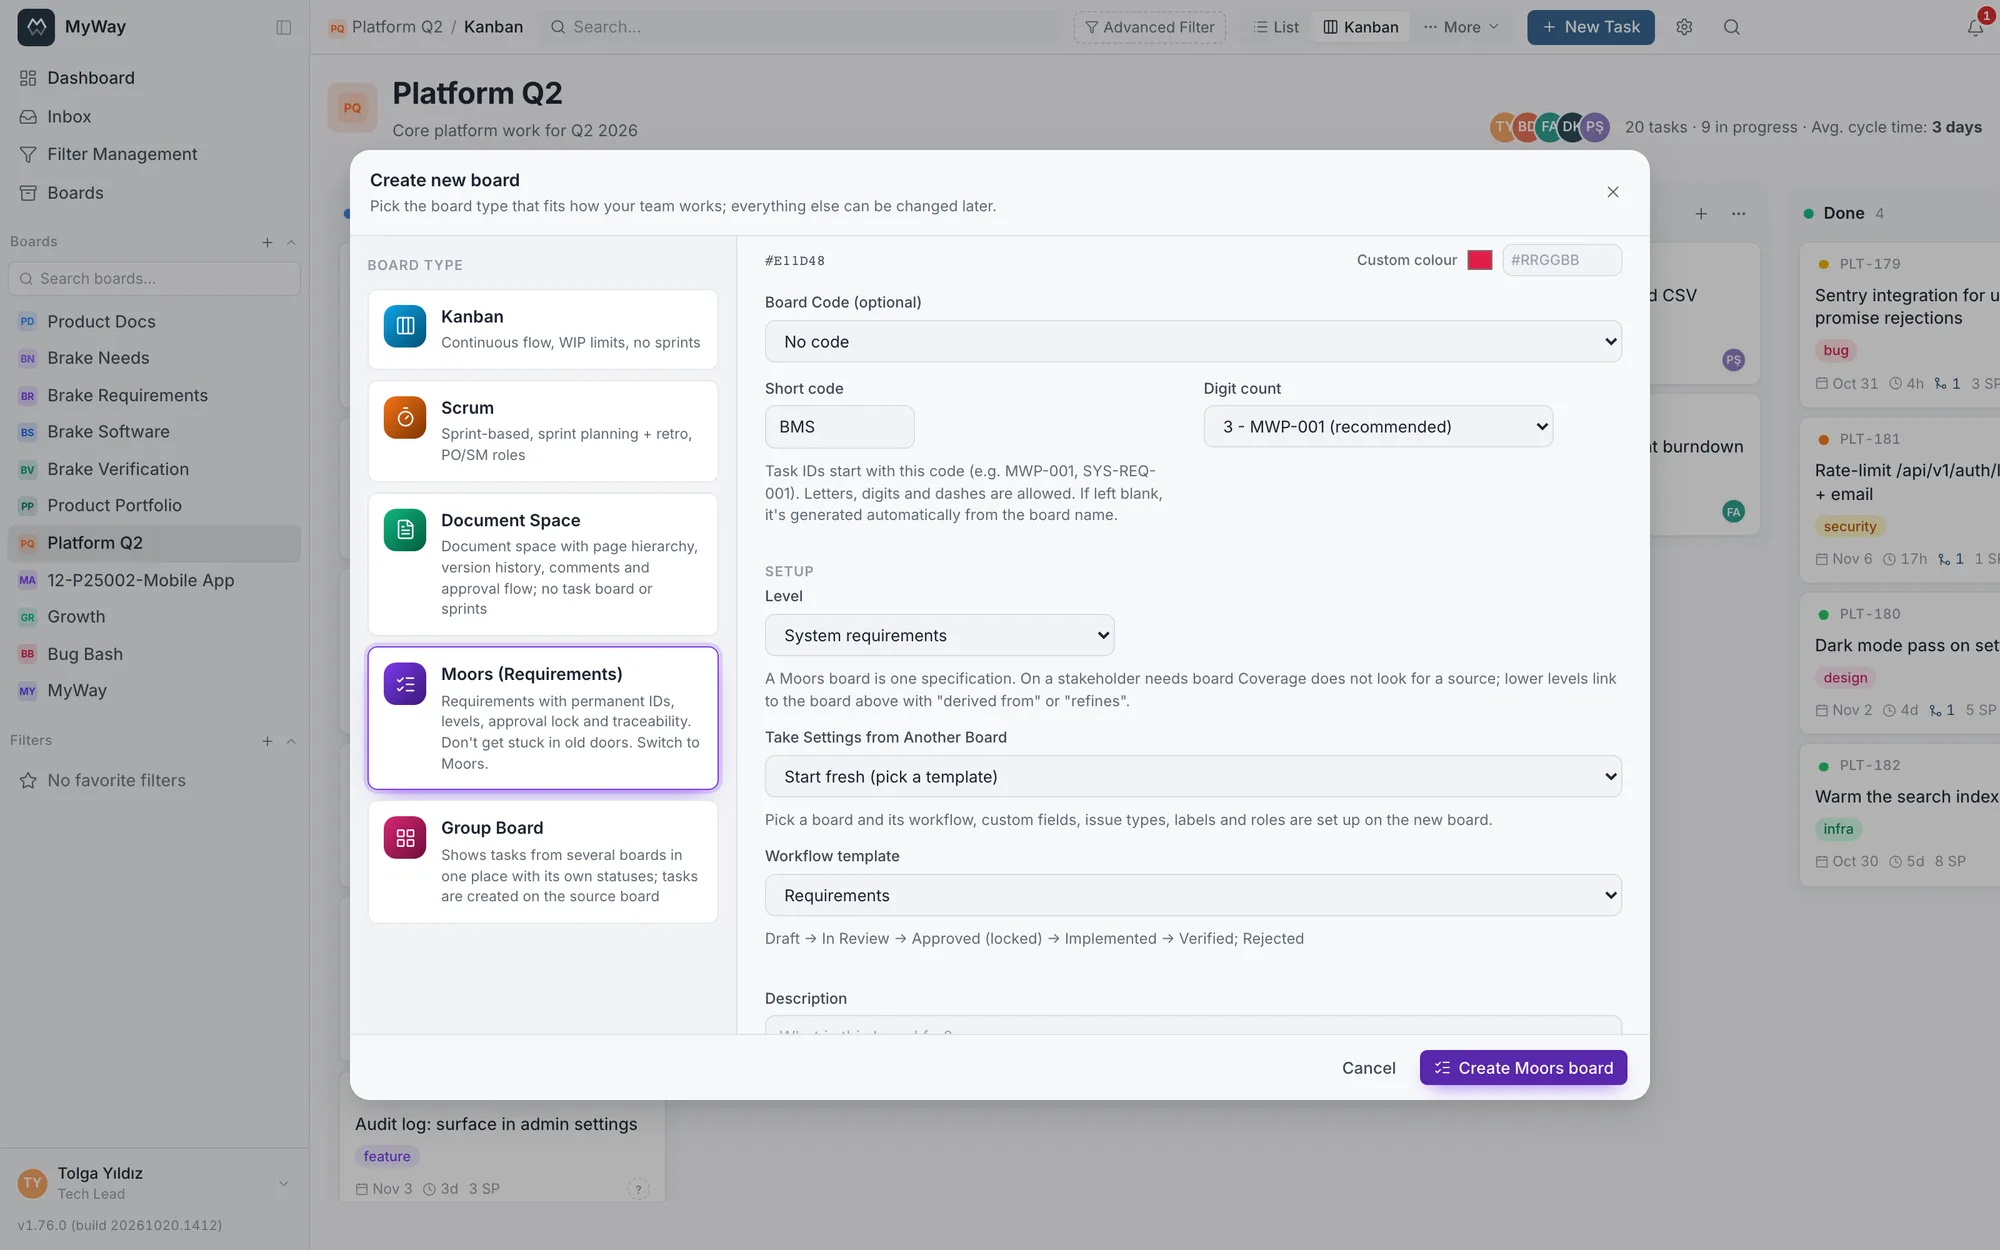Click the top-bar search magnifier icon

[x=1732, y=27]
